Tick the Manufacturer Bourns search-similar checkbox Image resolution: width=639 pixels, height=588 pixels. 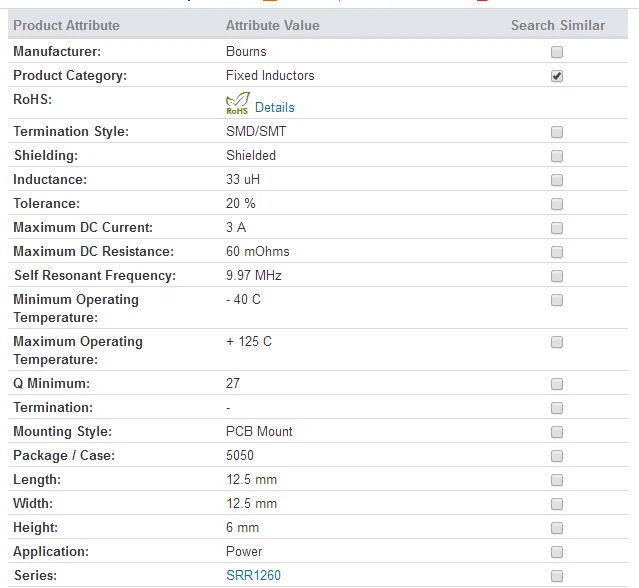click(x=557, y=52)
